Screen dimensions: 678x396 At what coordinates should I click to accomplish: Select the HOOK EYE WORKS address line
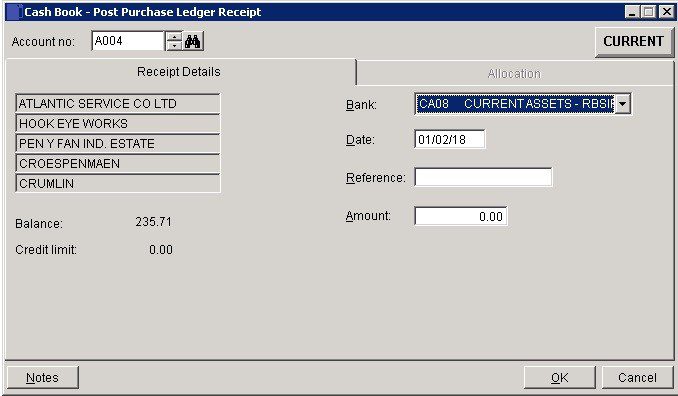118,124
